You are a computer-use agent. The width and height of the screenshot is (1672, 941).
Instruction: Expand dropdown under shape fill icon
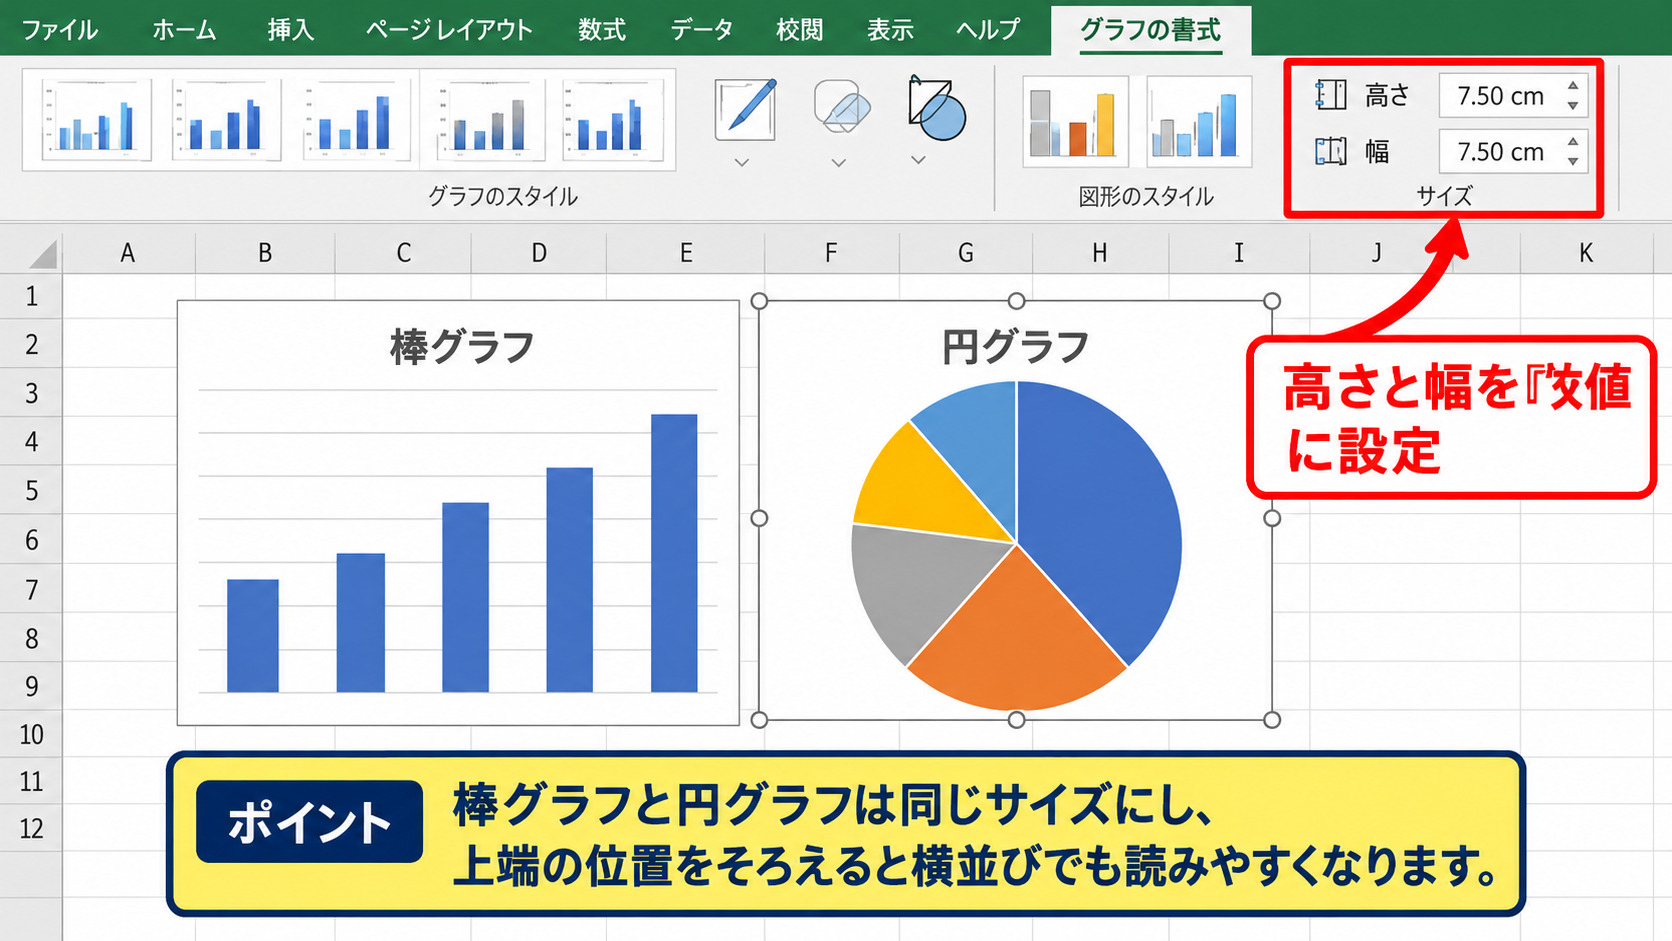[918, 160]
